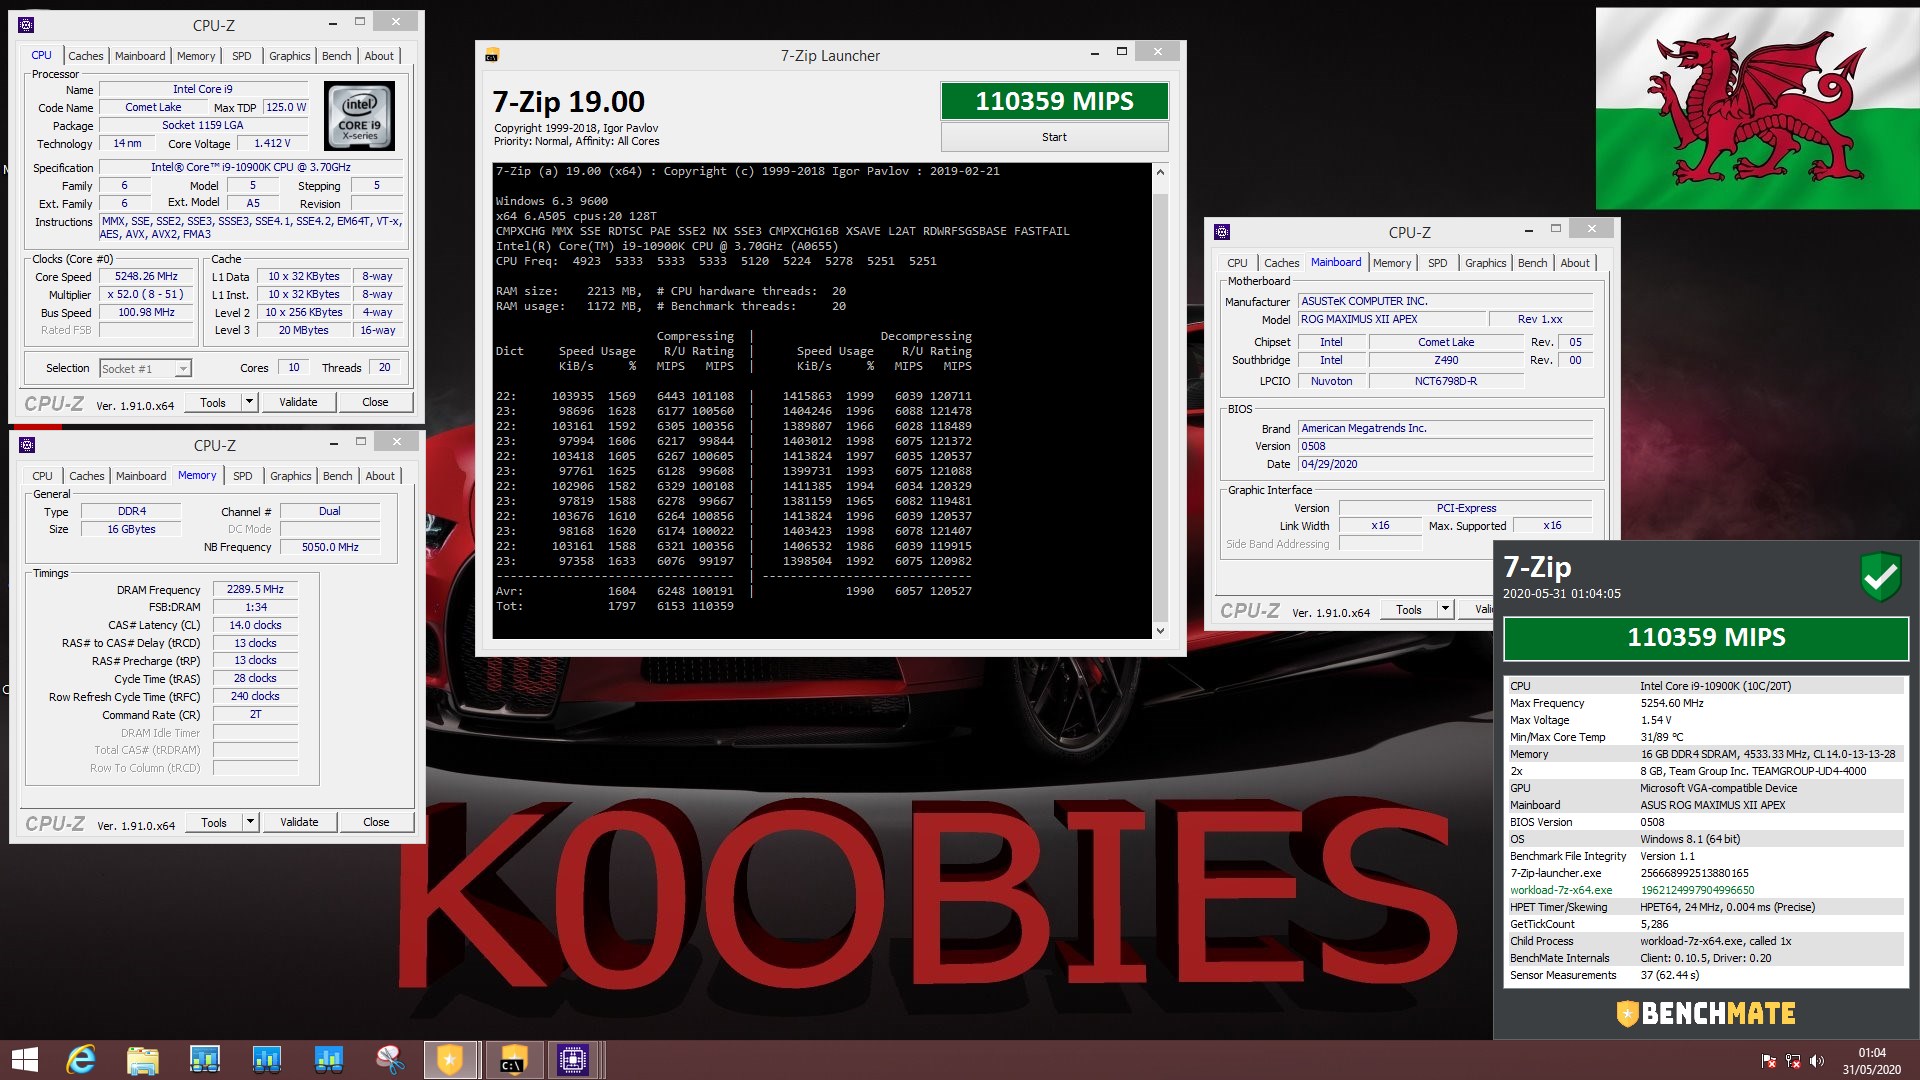The height and width of the screenshot is (1080, 1920).
Task: Open Graphics tab in the Memory window
Action: [291, 476]
